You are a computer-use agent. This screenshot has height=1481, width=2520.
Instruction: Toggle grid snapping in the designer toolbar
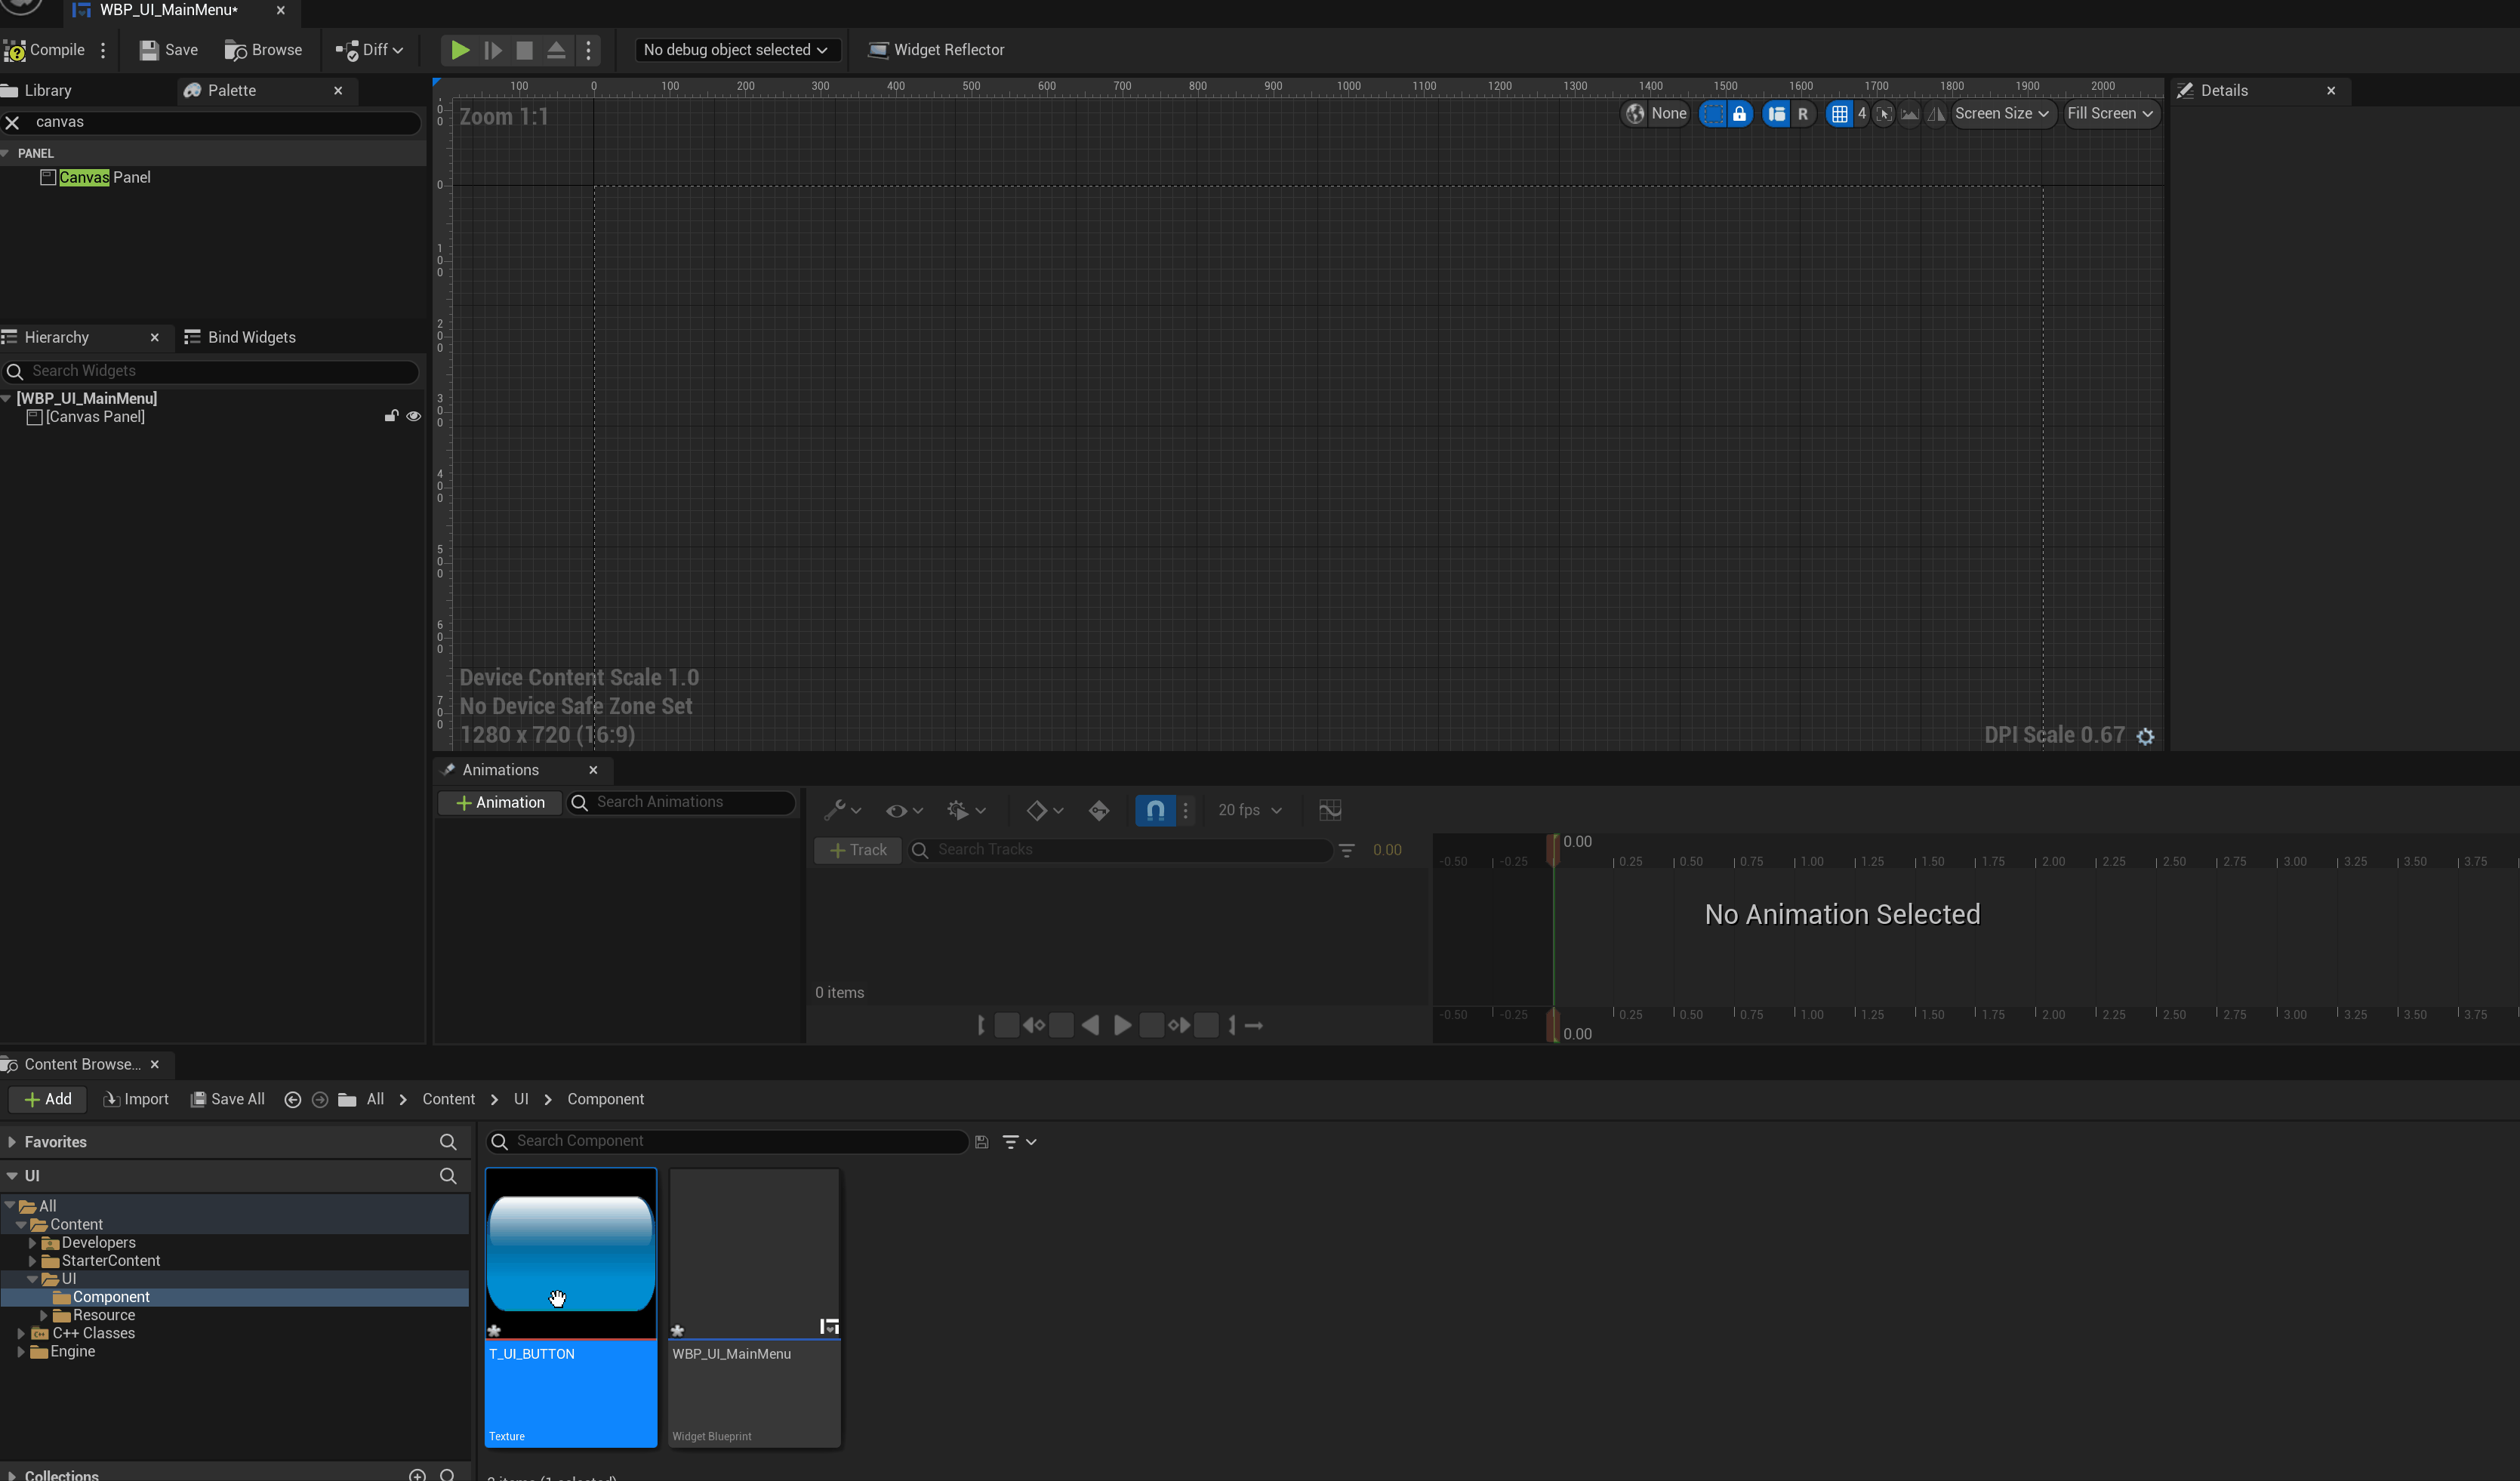click(1839, 114)
